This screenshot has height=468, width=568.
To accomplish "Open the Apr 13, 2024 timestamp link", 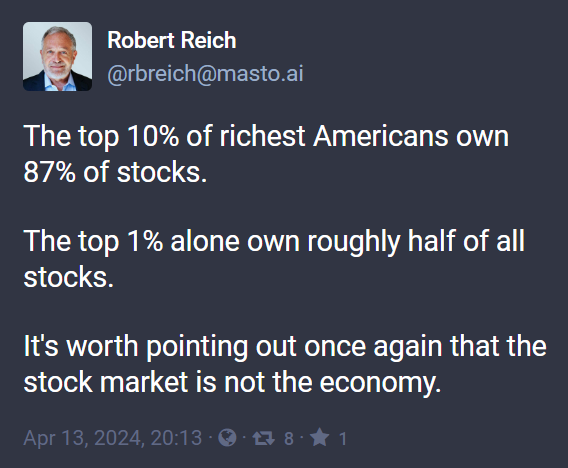I will point(113,438).
